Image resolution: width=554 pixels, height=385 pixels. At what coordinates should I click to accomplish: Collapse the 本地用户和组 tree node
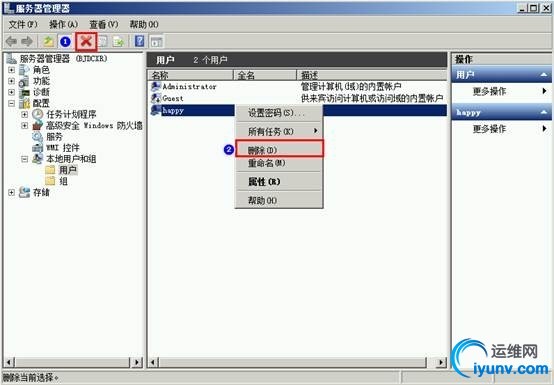pyautogui.click(x=24, y=159)
